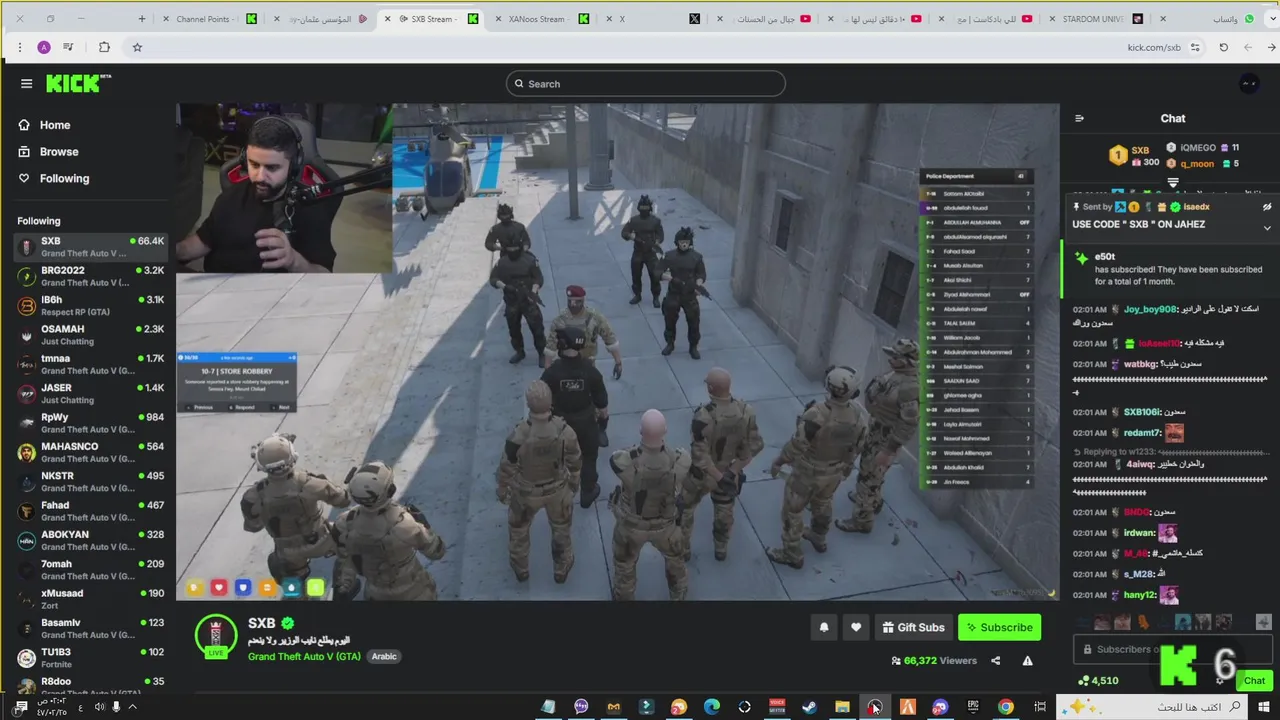Screen dimensions: 1280x720
Task: Open the Following page in sidebar
Action: 64,178
